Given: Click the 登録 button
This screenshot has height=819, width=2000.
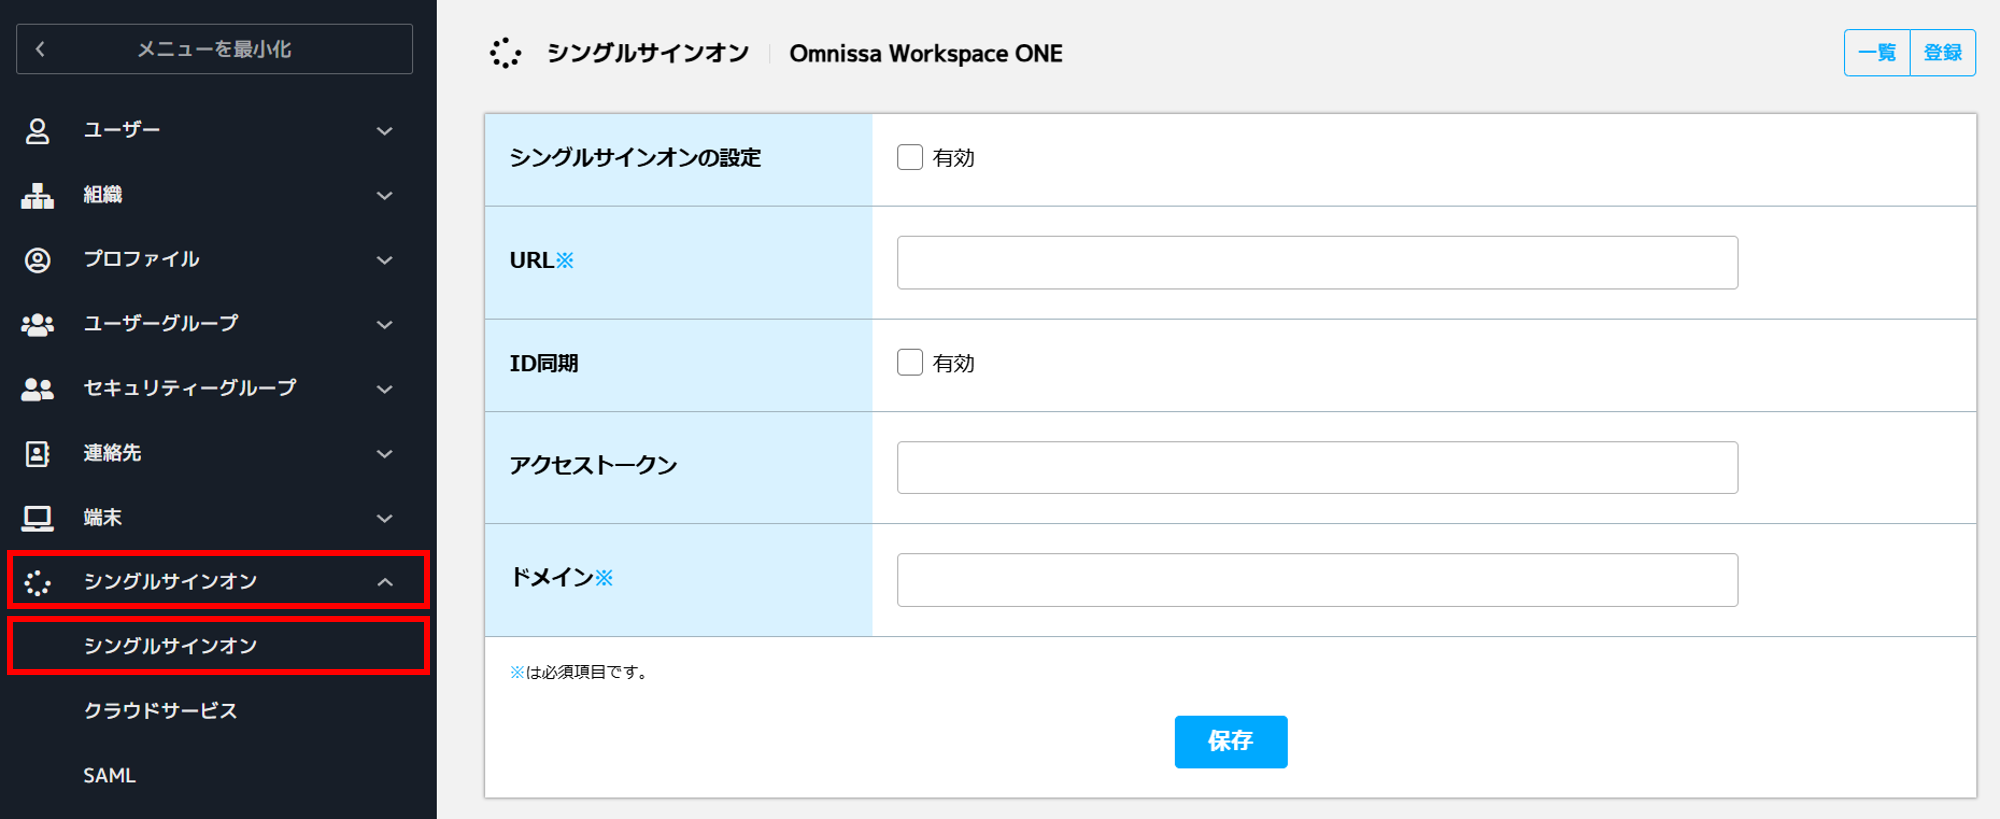Looking at the screenshot, I should (1943, 53).
